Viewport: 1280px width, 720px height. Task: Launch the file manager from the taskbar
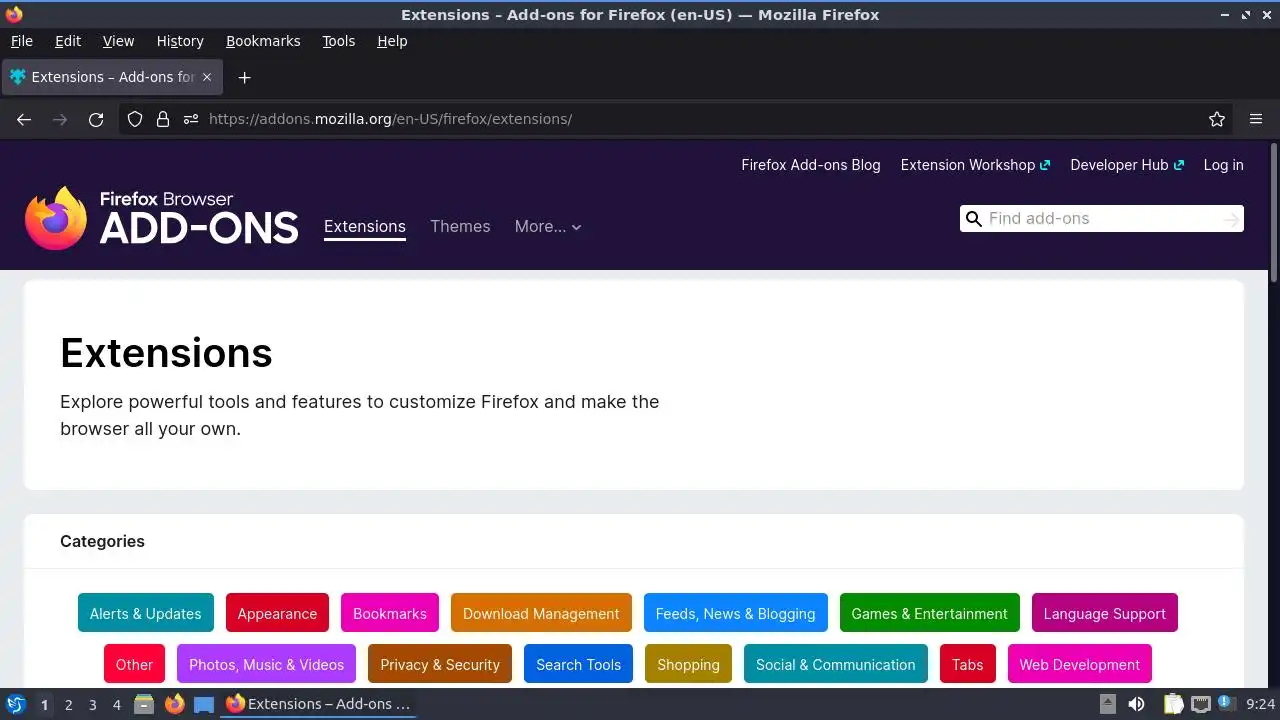tap(144, 704)
